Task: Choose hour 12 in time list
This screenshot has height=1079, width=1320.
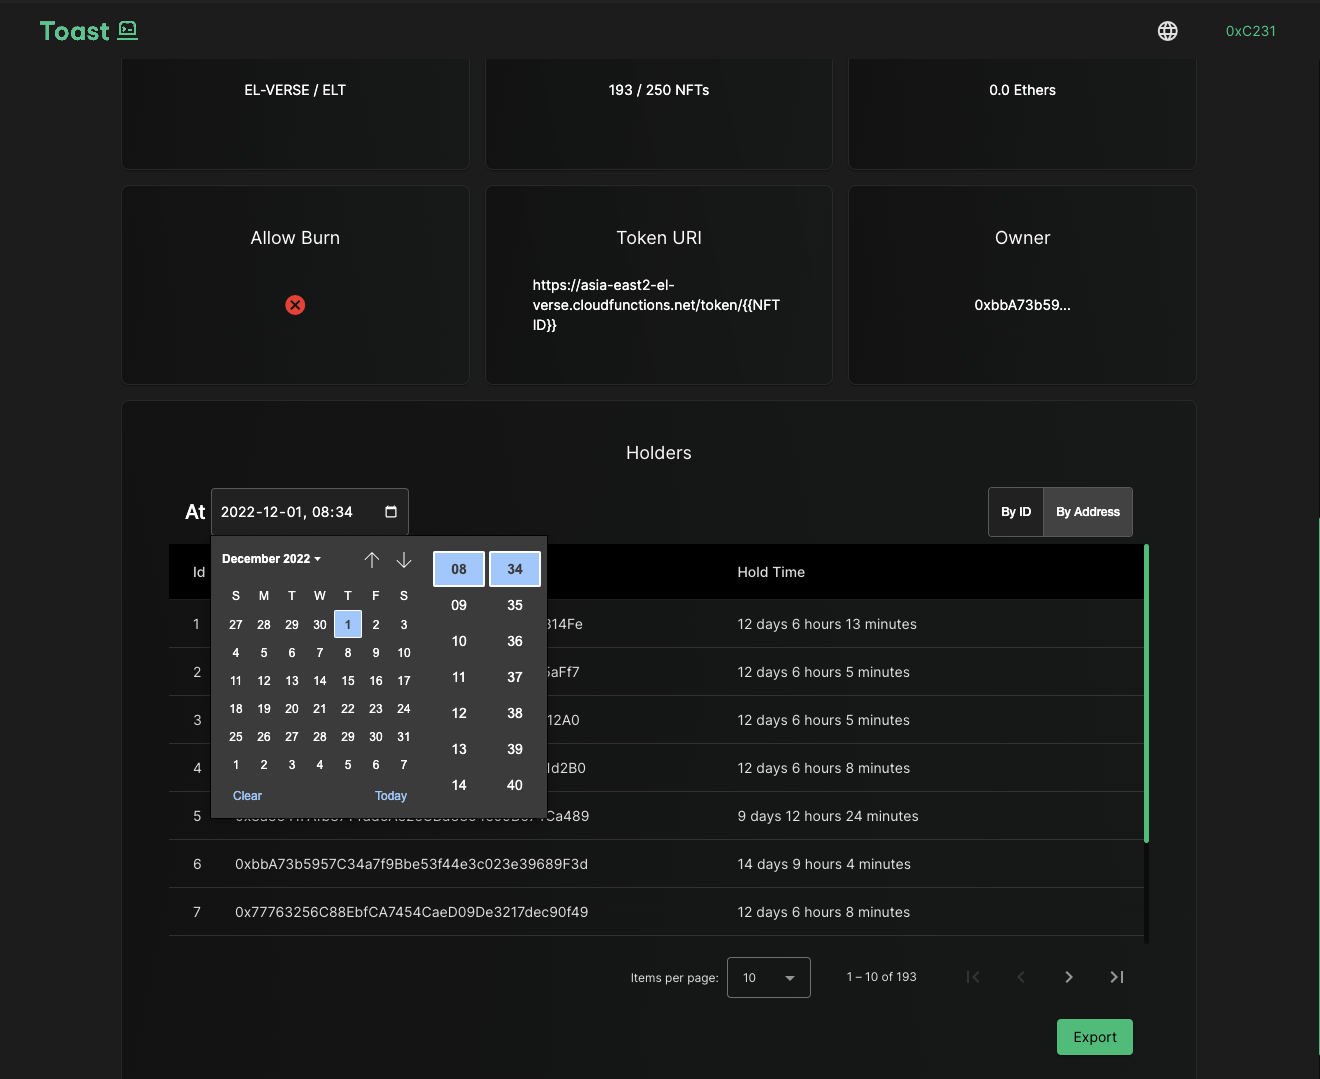Action: coord(459,713)
